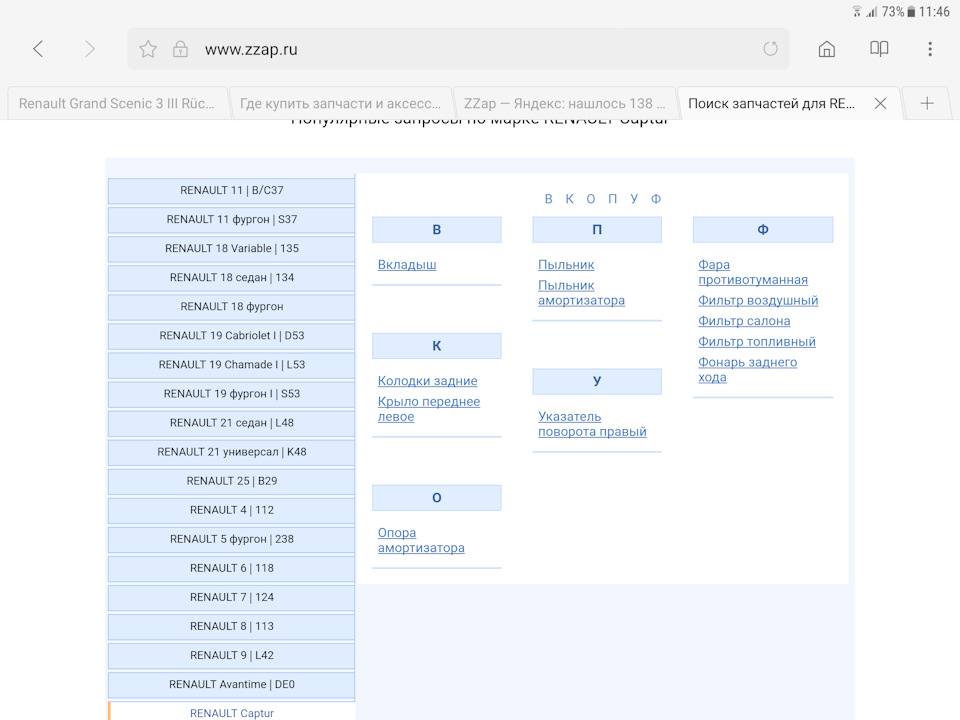Open RENAULT 9 | L42 model

tap(231, 656)
